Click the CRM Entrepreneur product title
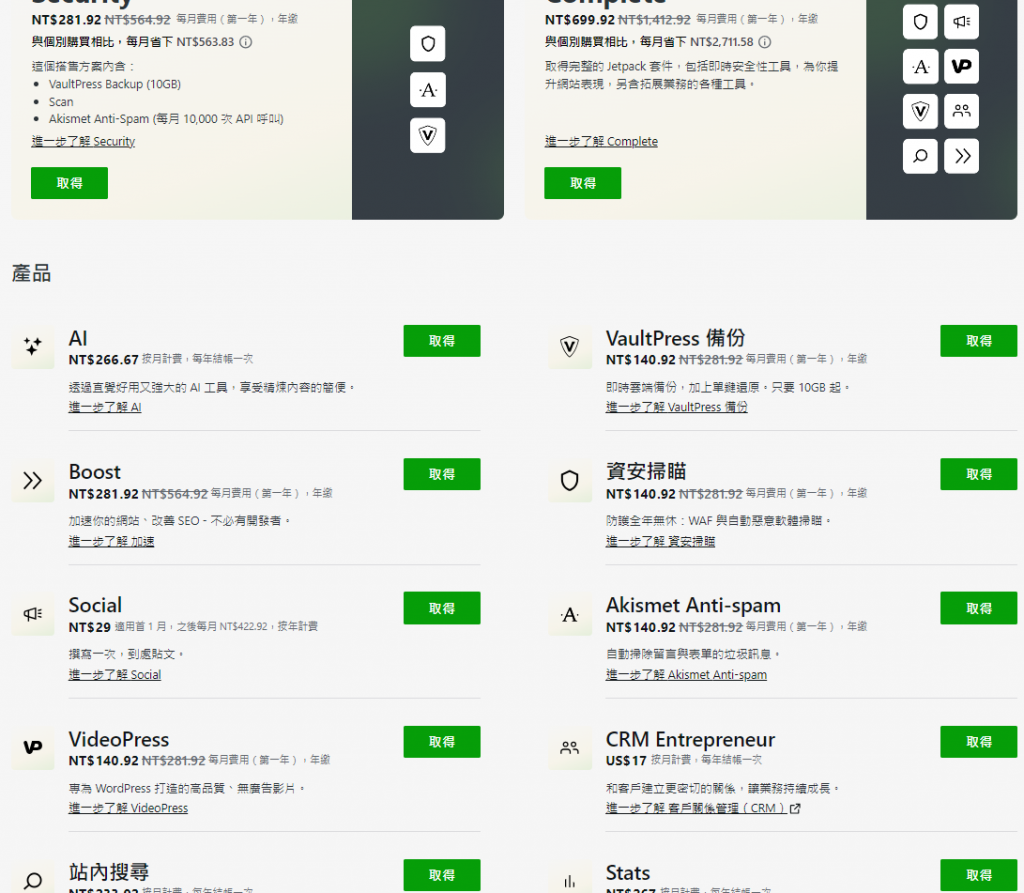1024x893 pixels. [x=690, y=739]
